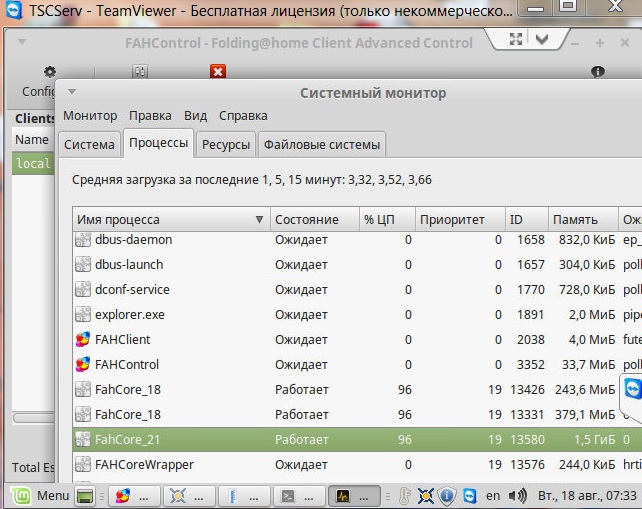The image size is (642, 509).
Task: Click the 379,1 МиБ memory cell
Action: click(585, 414)
